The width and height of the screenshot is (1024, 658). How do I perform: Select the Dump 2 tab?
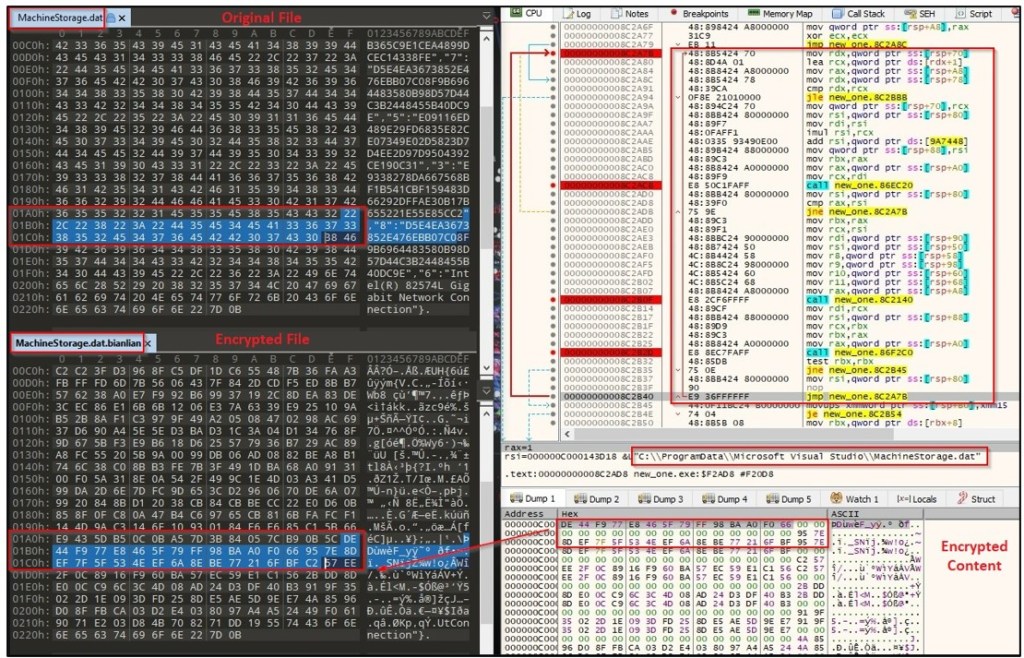tap(602, 498)
